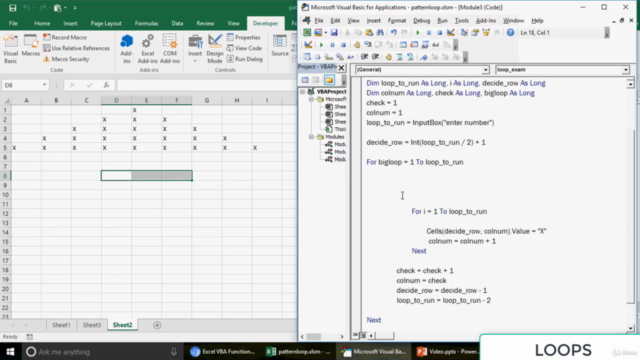Collapse Microsoft Excel Objects folder

pyautogui.click(x=311, y=99)
